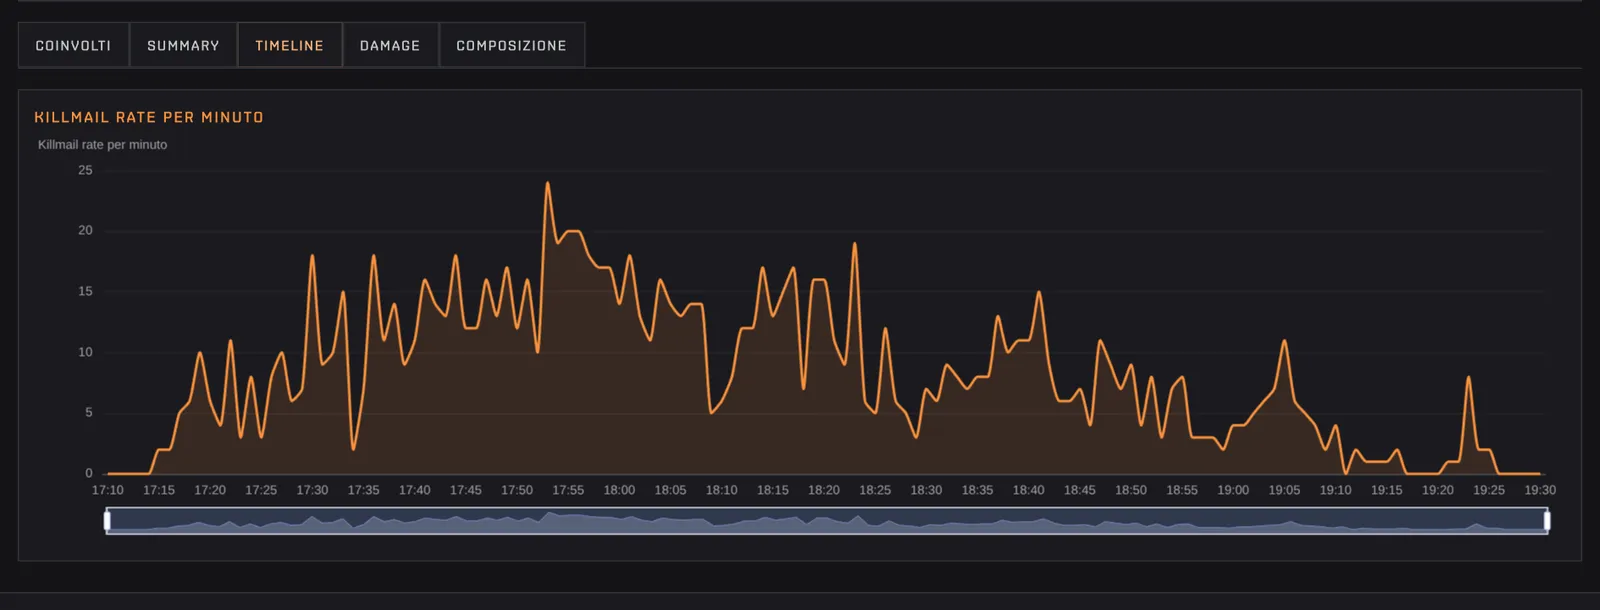The image size is (1600, 610).
Task: Click the value 20 on the vertical axis
Action: point(85,231)
